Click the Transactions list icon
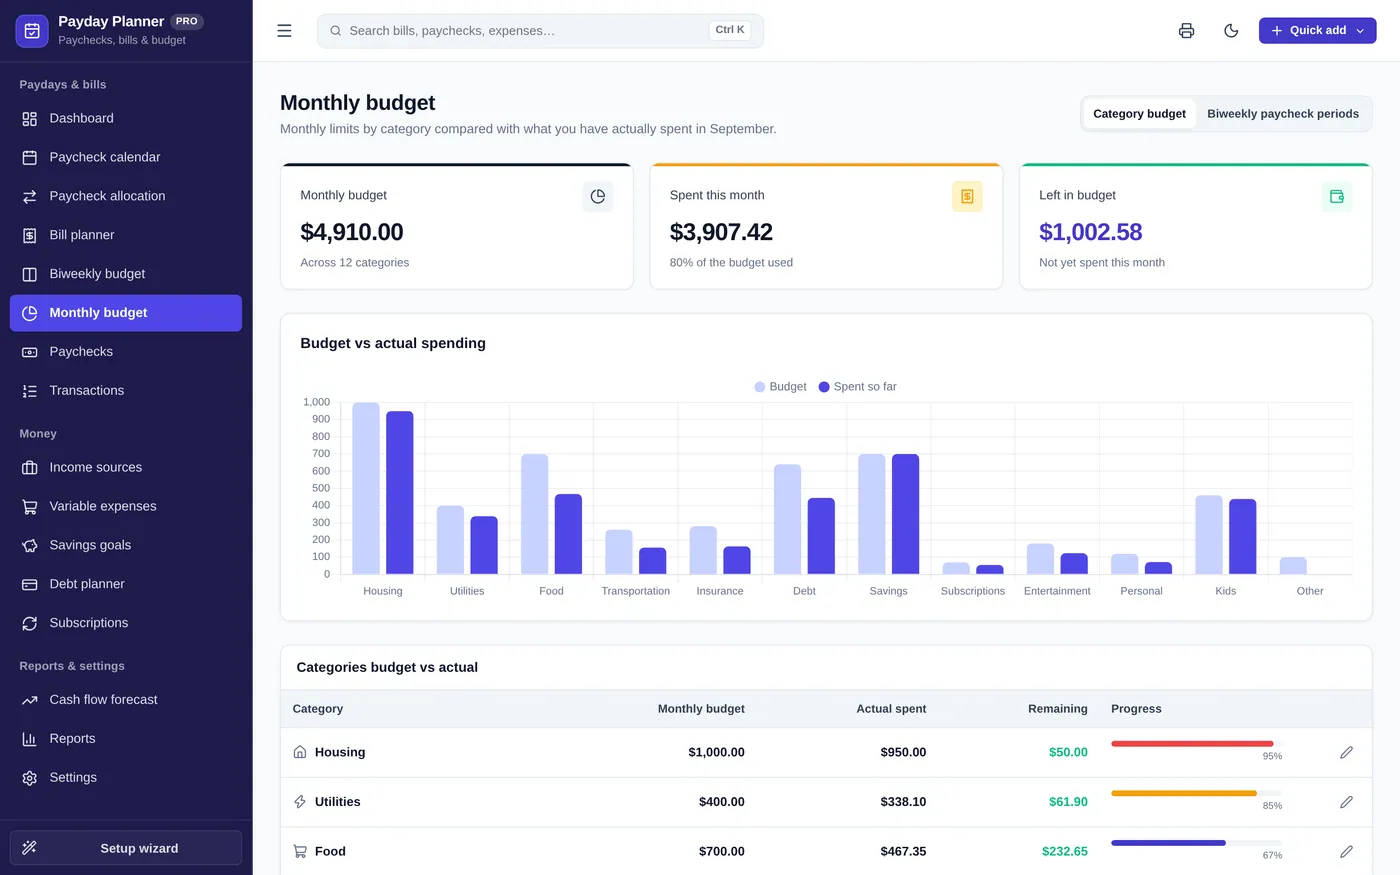 [30, 391]
